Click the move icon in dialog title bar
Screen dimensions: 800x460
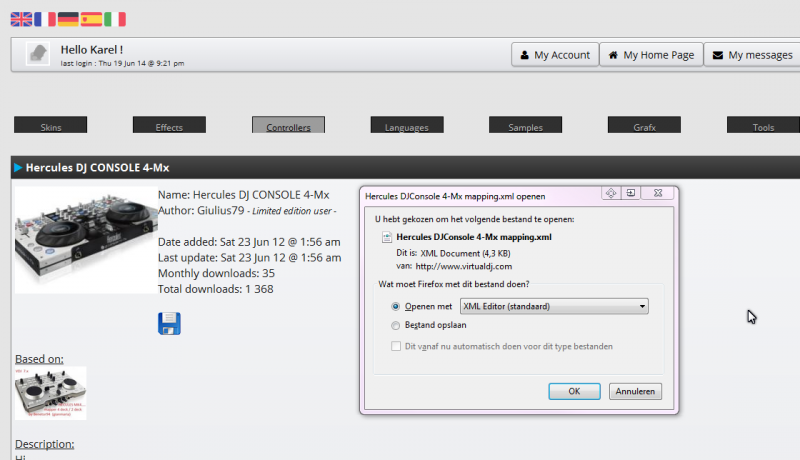click(x=611, y=193)
